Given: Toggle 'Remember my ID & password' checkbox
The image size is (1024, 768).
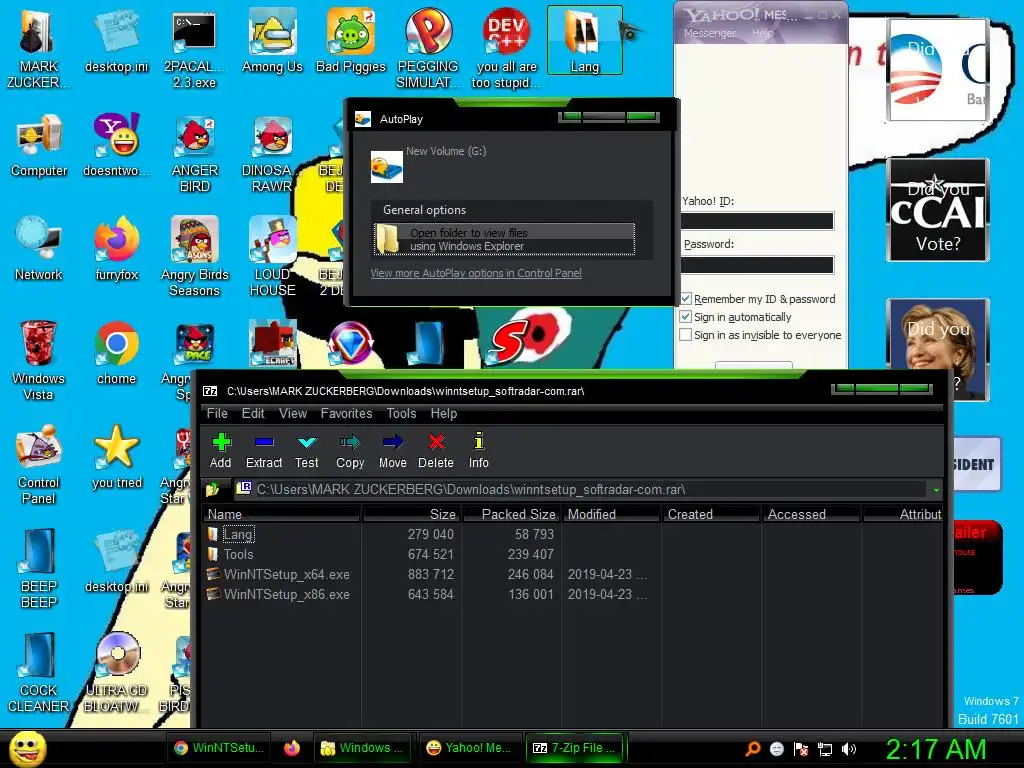Looking at the screenshot, I should point(686,298).
